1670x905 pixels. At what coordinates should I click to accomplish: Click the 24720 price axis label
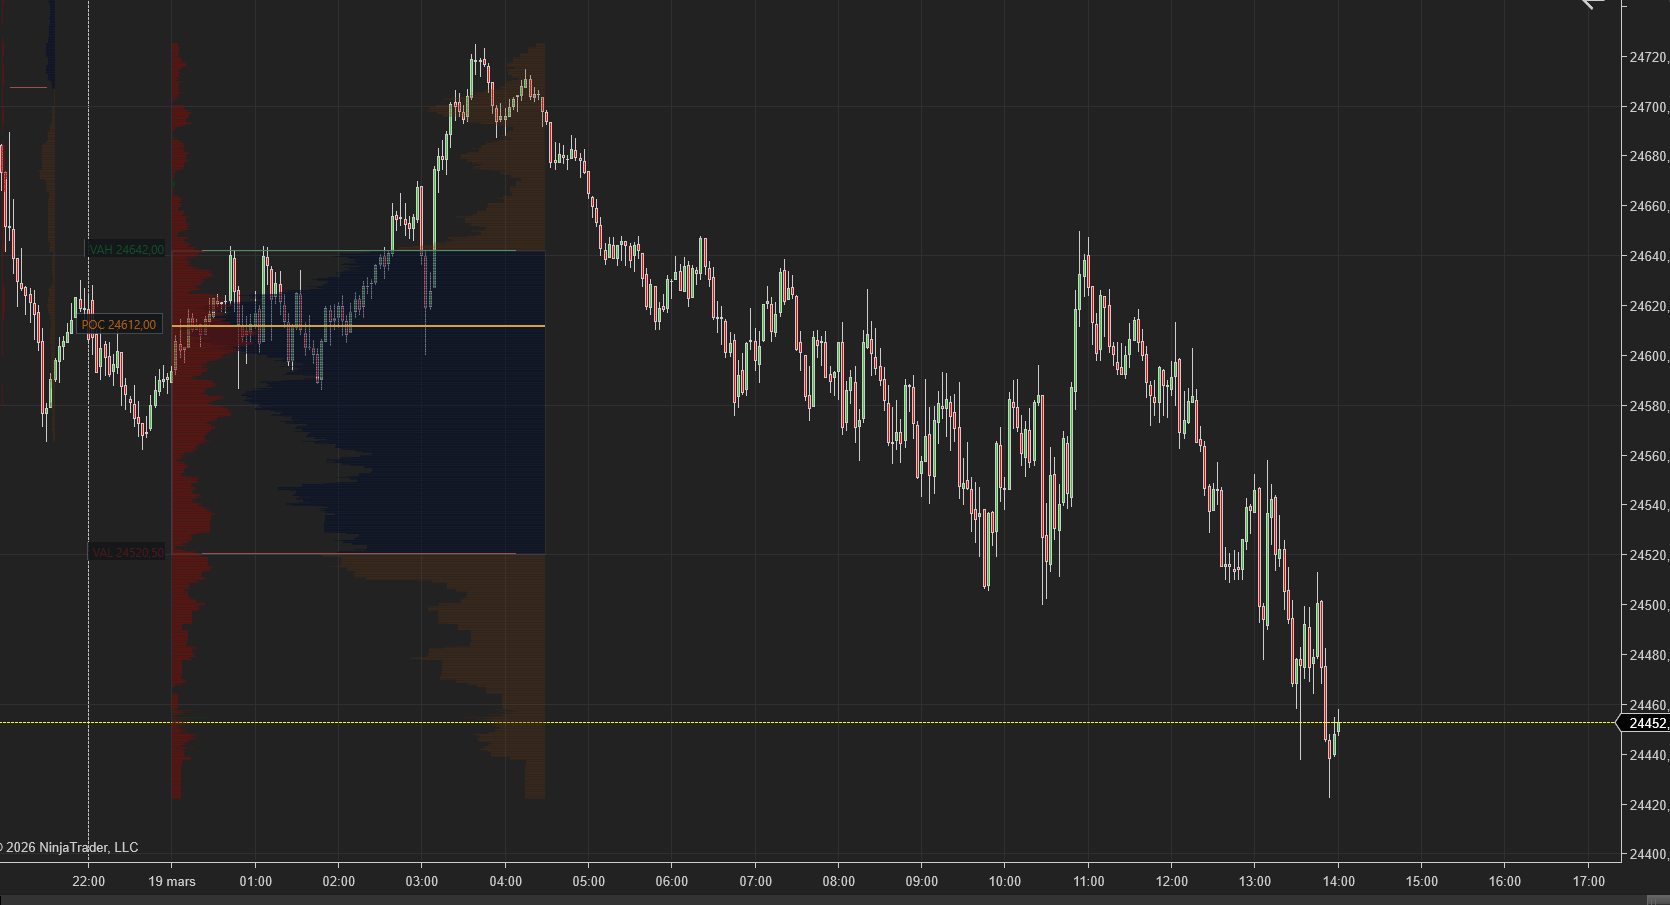[1649, 57]
